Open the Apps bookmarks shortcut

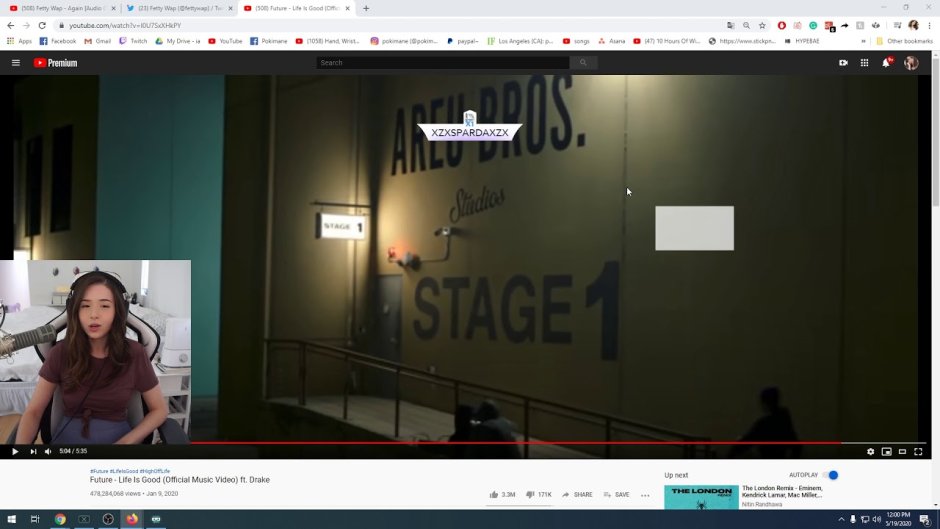pyautogui.click(x=19, y=41)
